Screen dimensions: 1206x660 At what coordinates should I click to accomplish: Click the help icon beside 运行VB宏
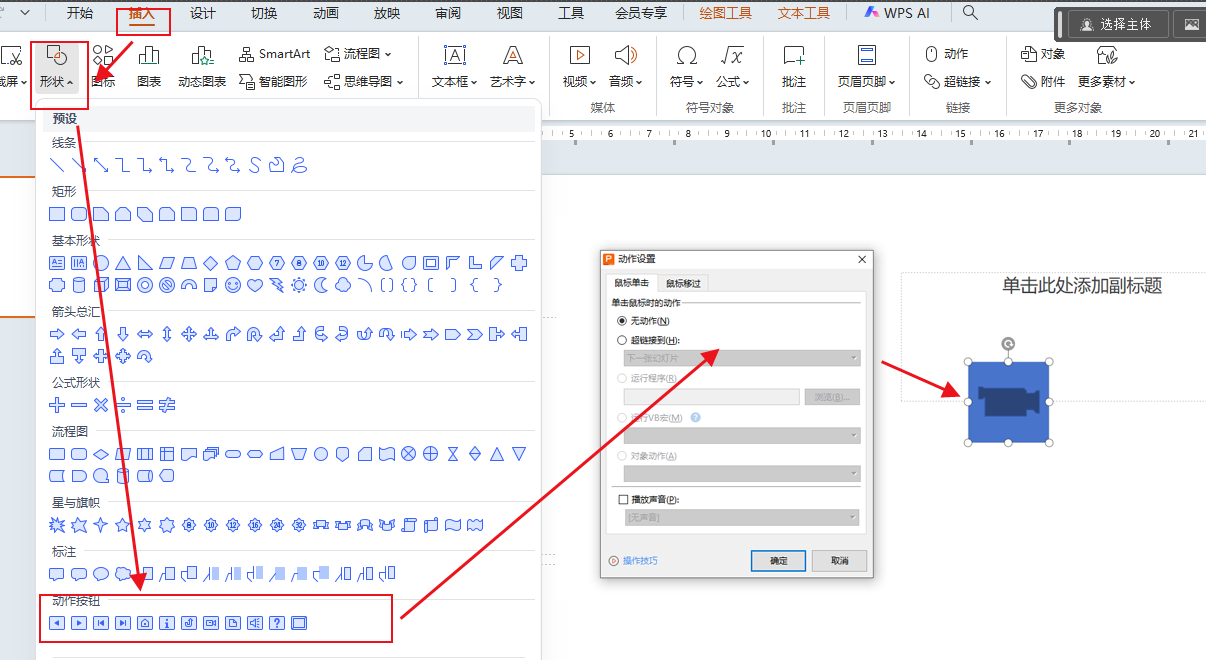coord(695,418)
